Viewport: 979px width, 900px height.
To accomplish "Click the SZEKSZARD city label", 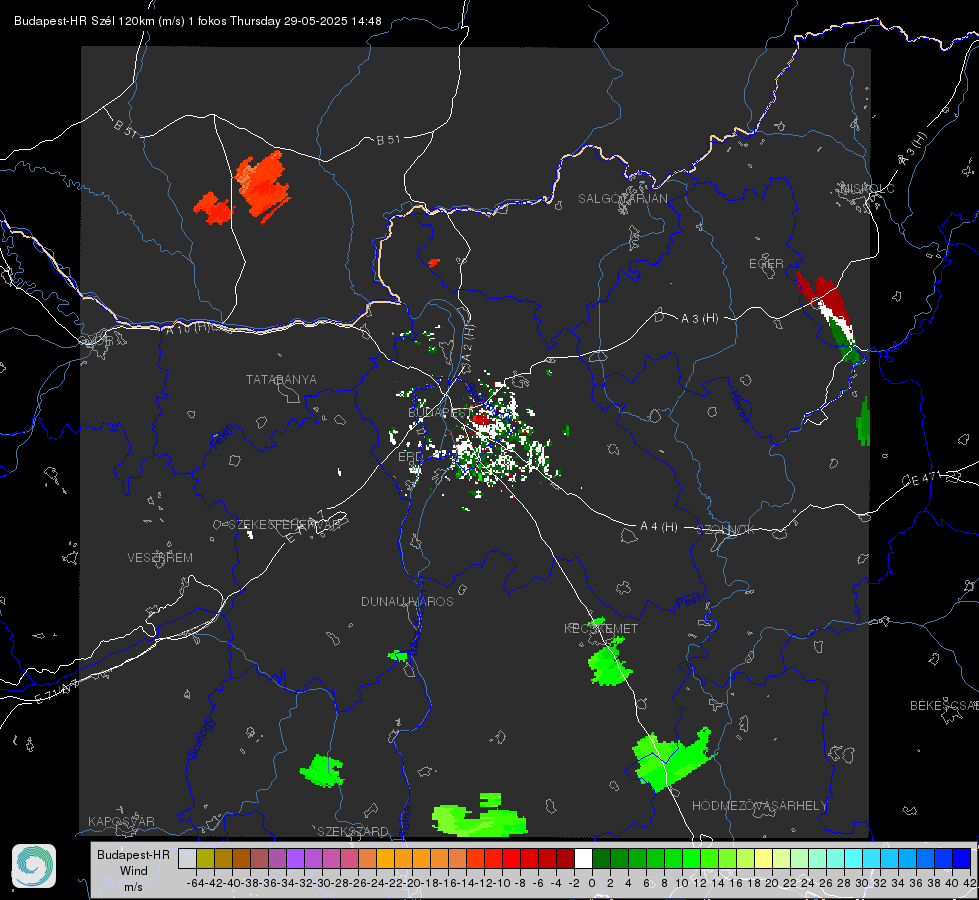I will (353, 831).
